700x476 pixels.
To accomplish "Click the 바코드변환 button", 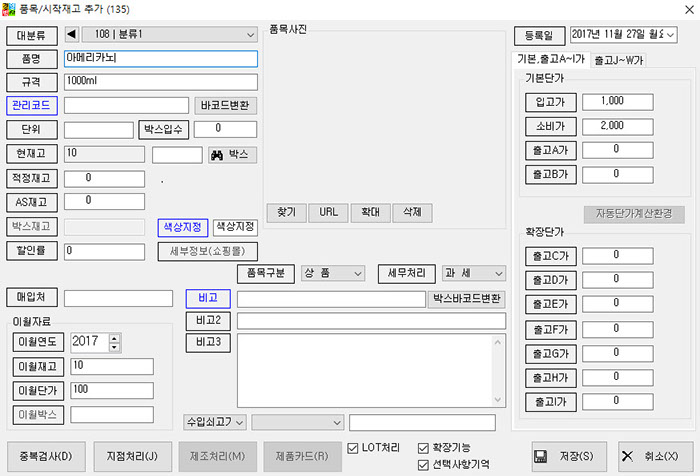I will click(x=225, y=105).
